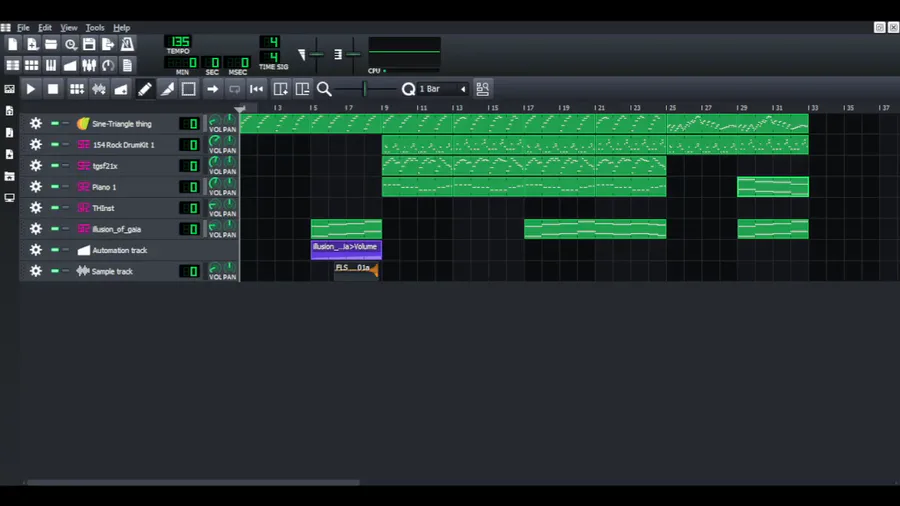Click the time signature numerator
Viewport: 900px width, 506px height.
(271, 41)
